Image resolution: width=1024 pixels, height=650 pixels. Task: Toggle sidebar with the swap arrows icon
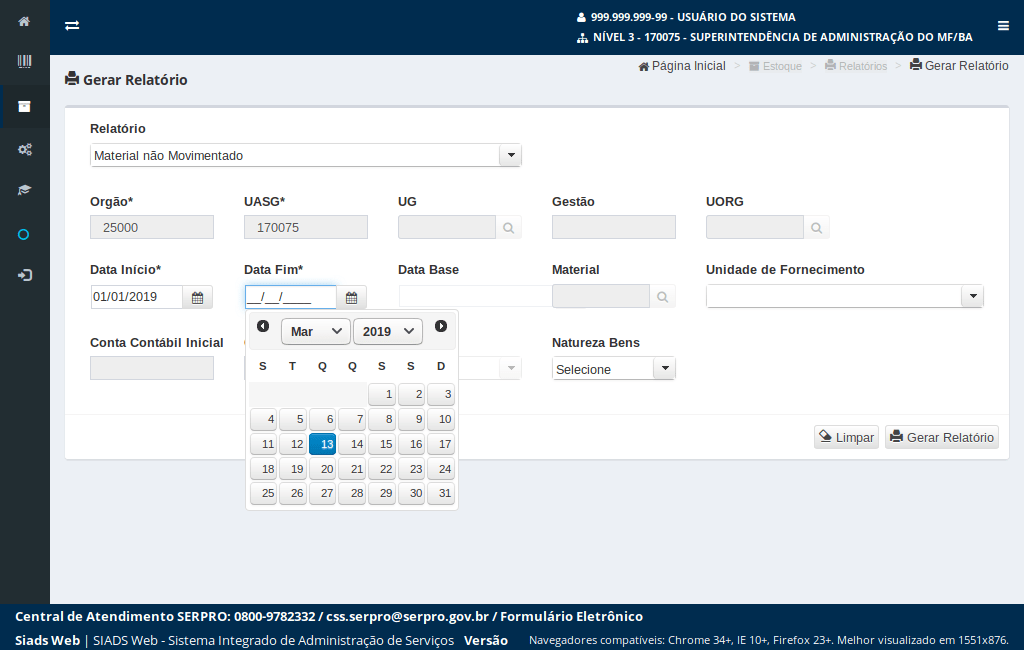pyautogui.click(x=72, y=25)
